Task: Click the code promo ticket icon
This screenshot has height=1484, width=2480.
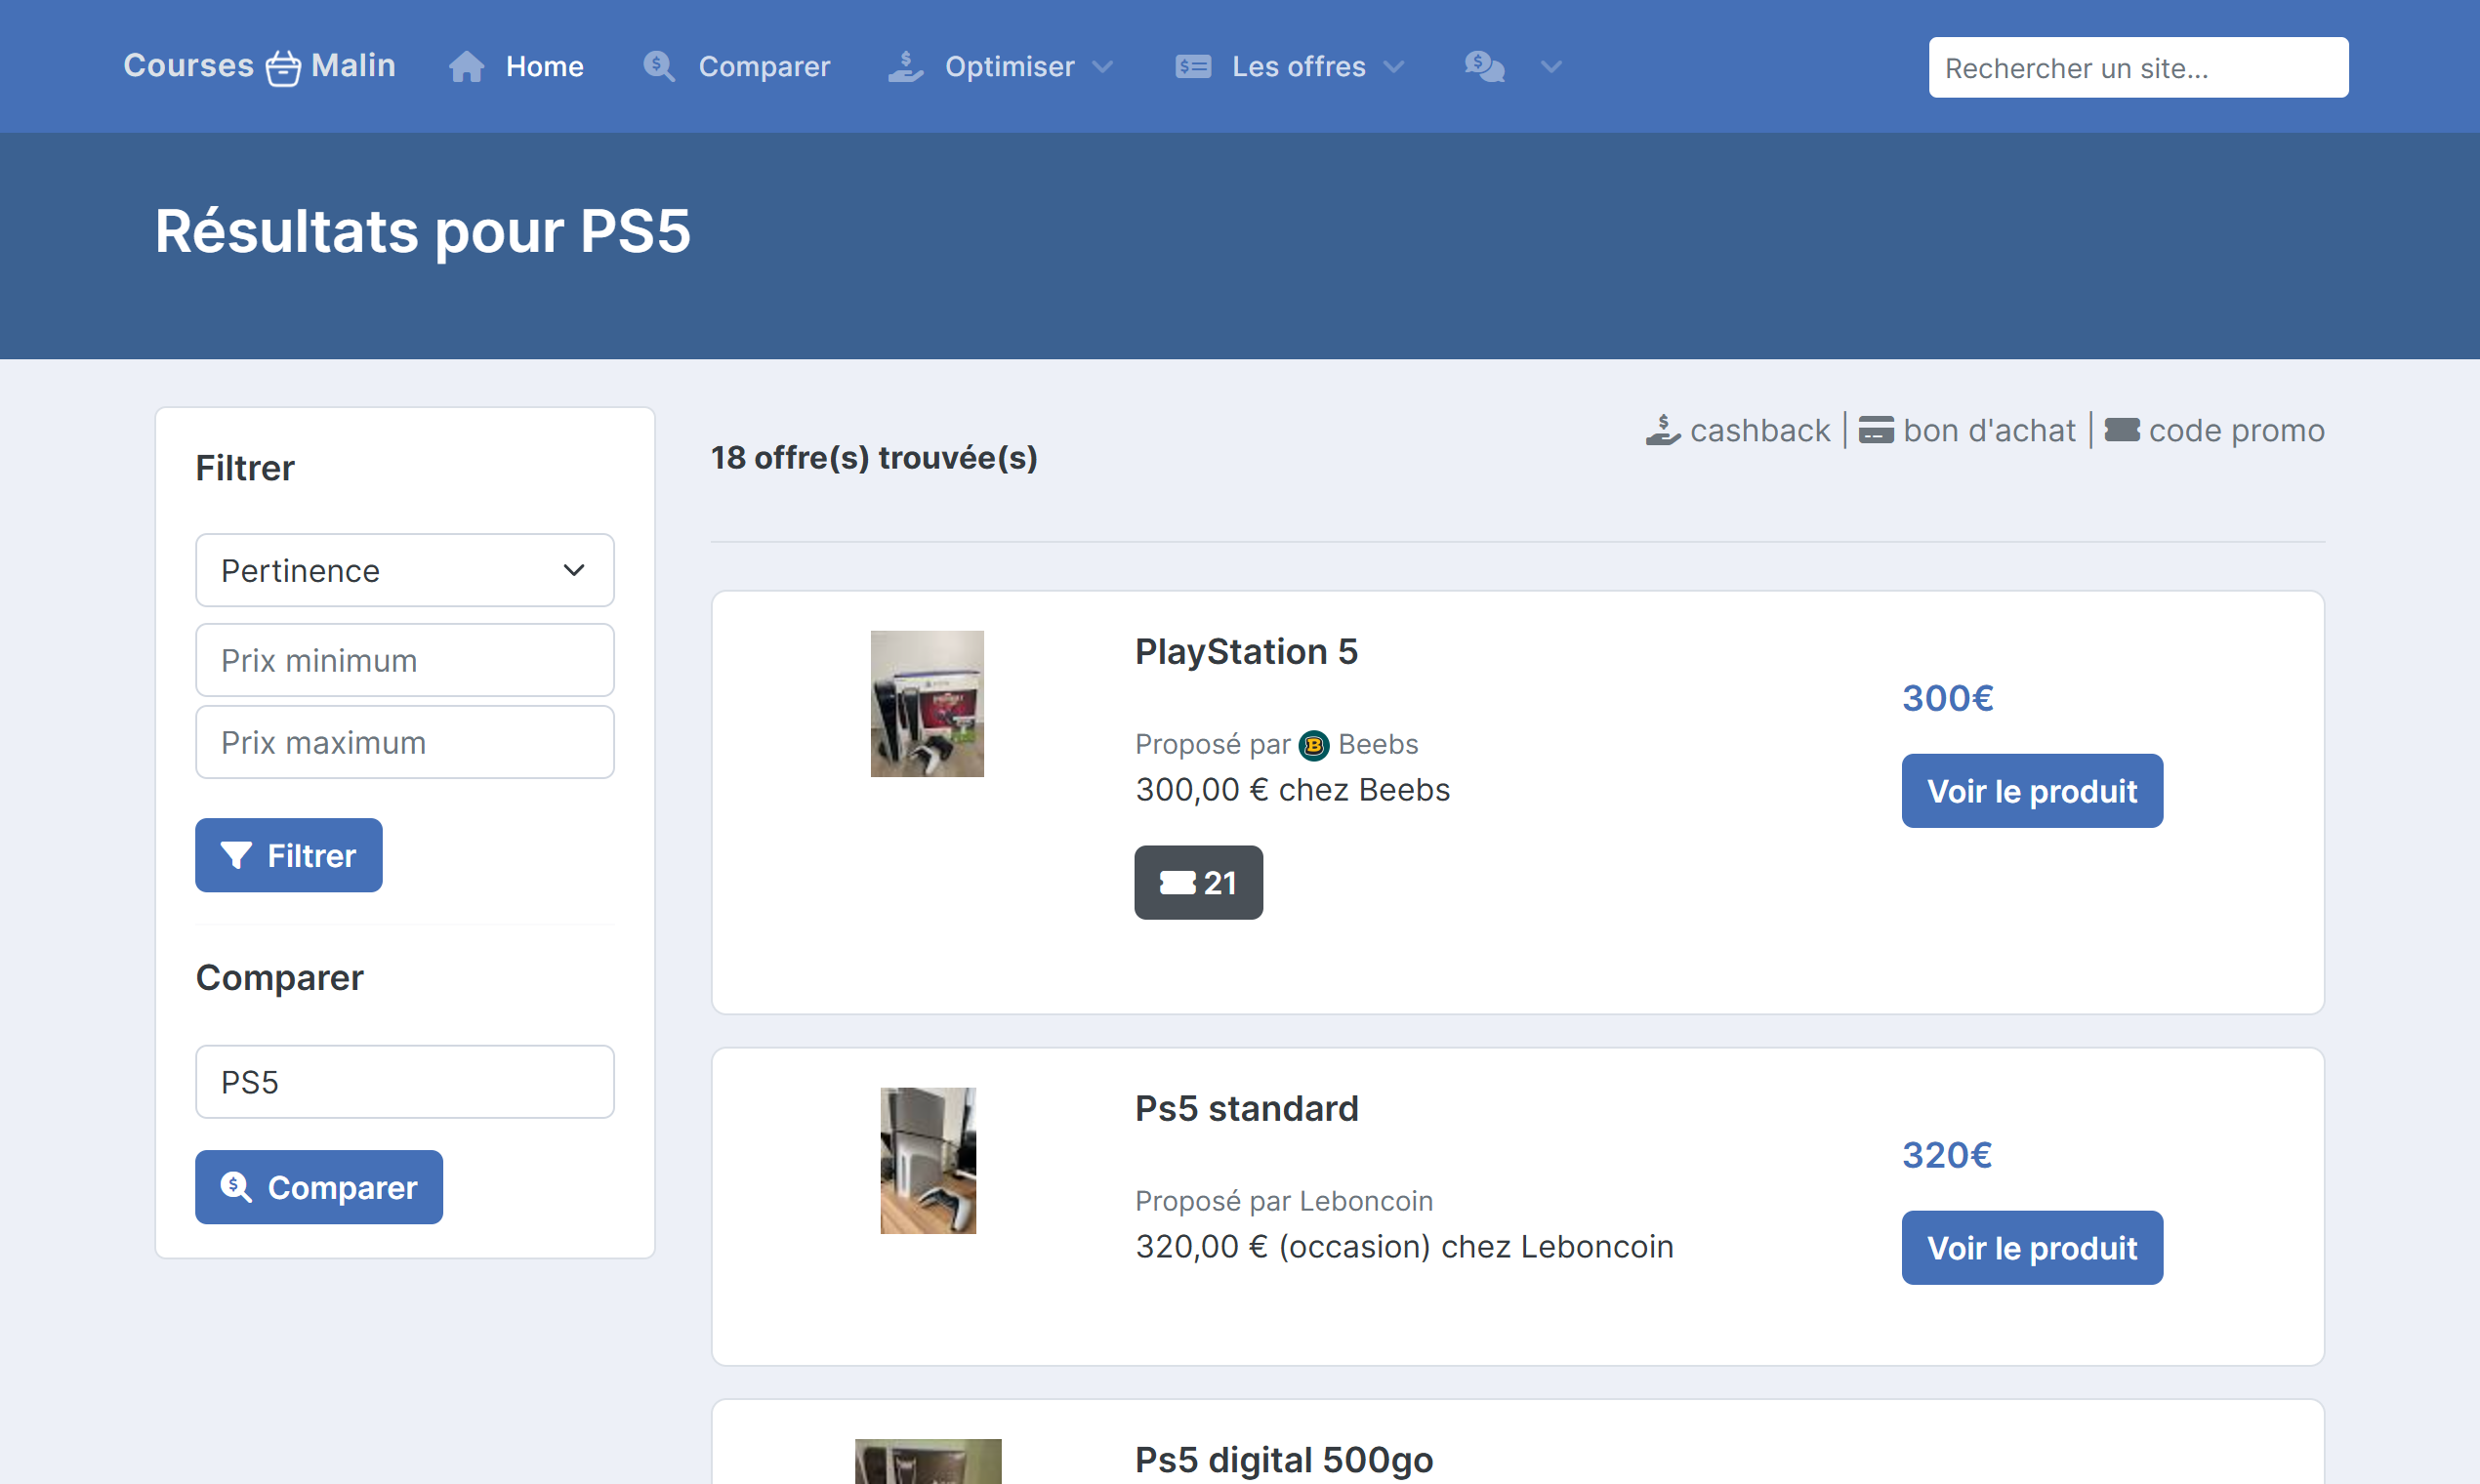Action: click(x=2121, y=430)
